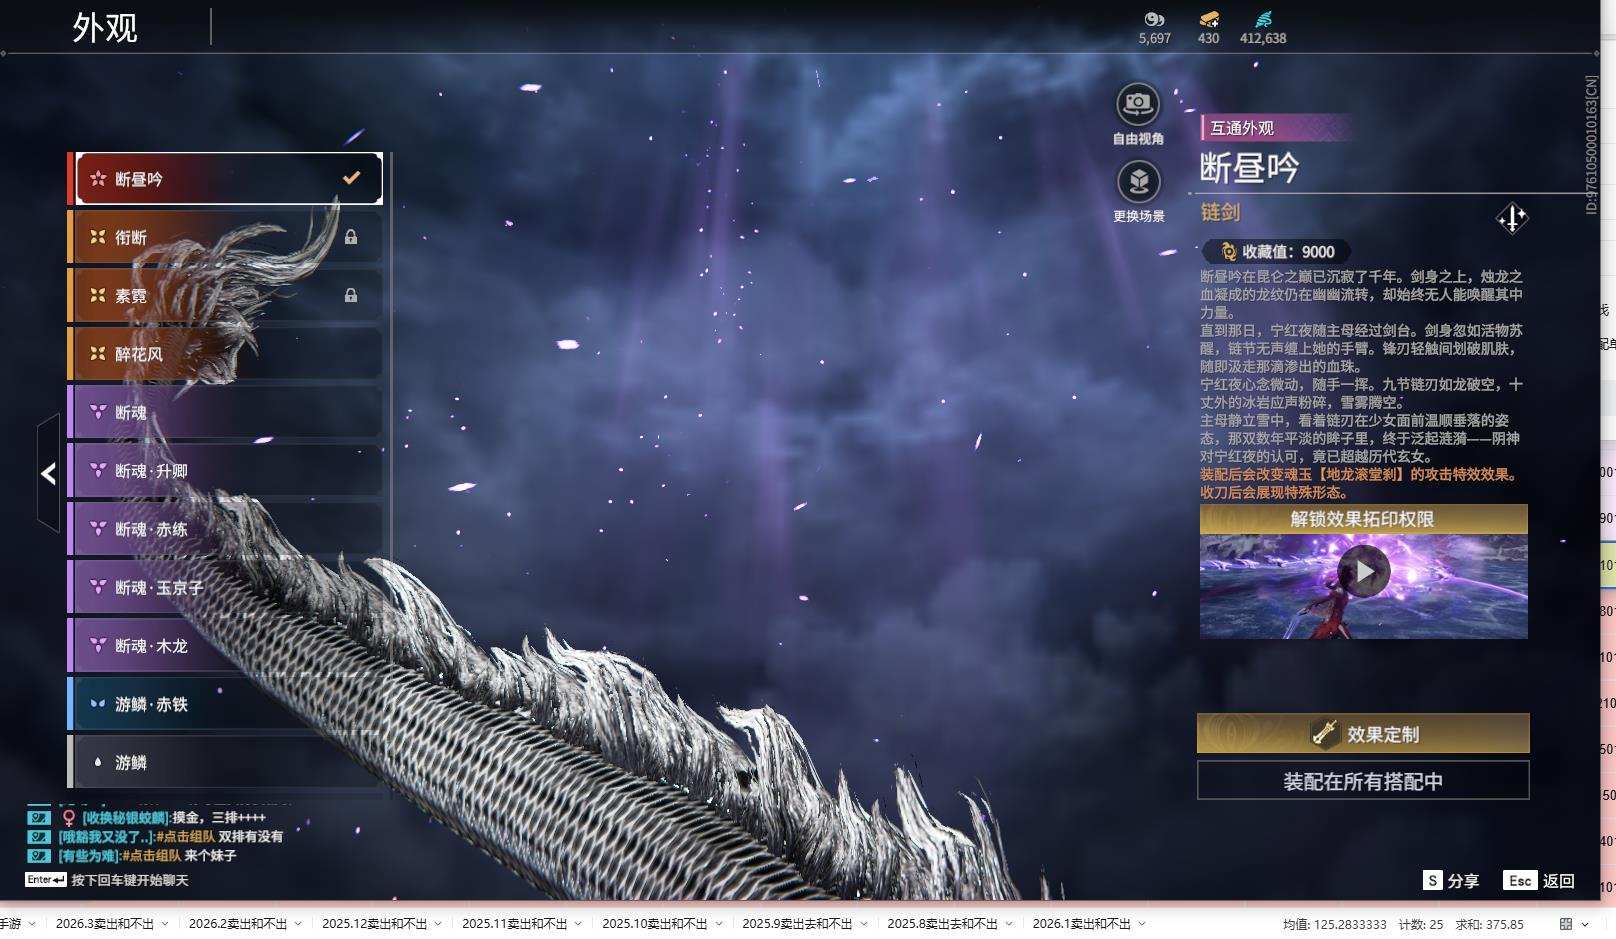
Task: Open the free camera view (自由视角)
Action: pos(1138,104)
